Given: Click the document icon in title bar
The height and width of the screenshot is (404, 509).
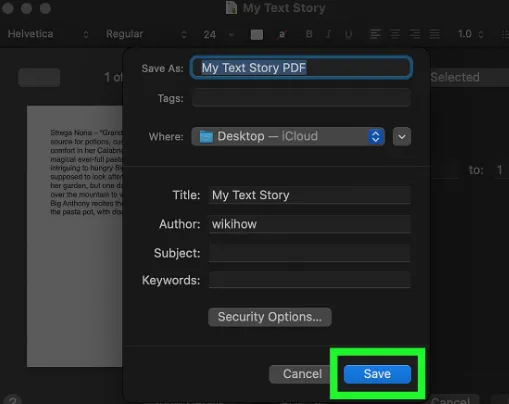Looking at the screenshot, I should [231, 8].
